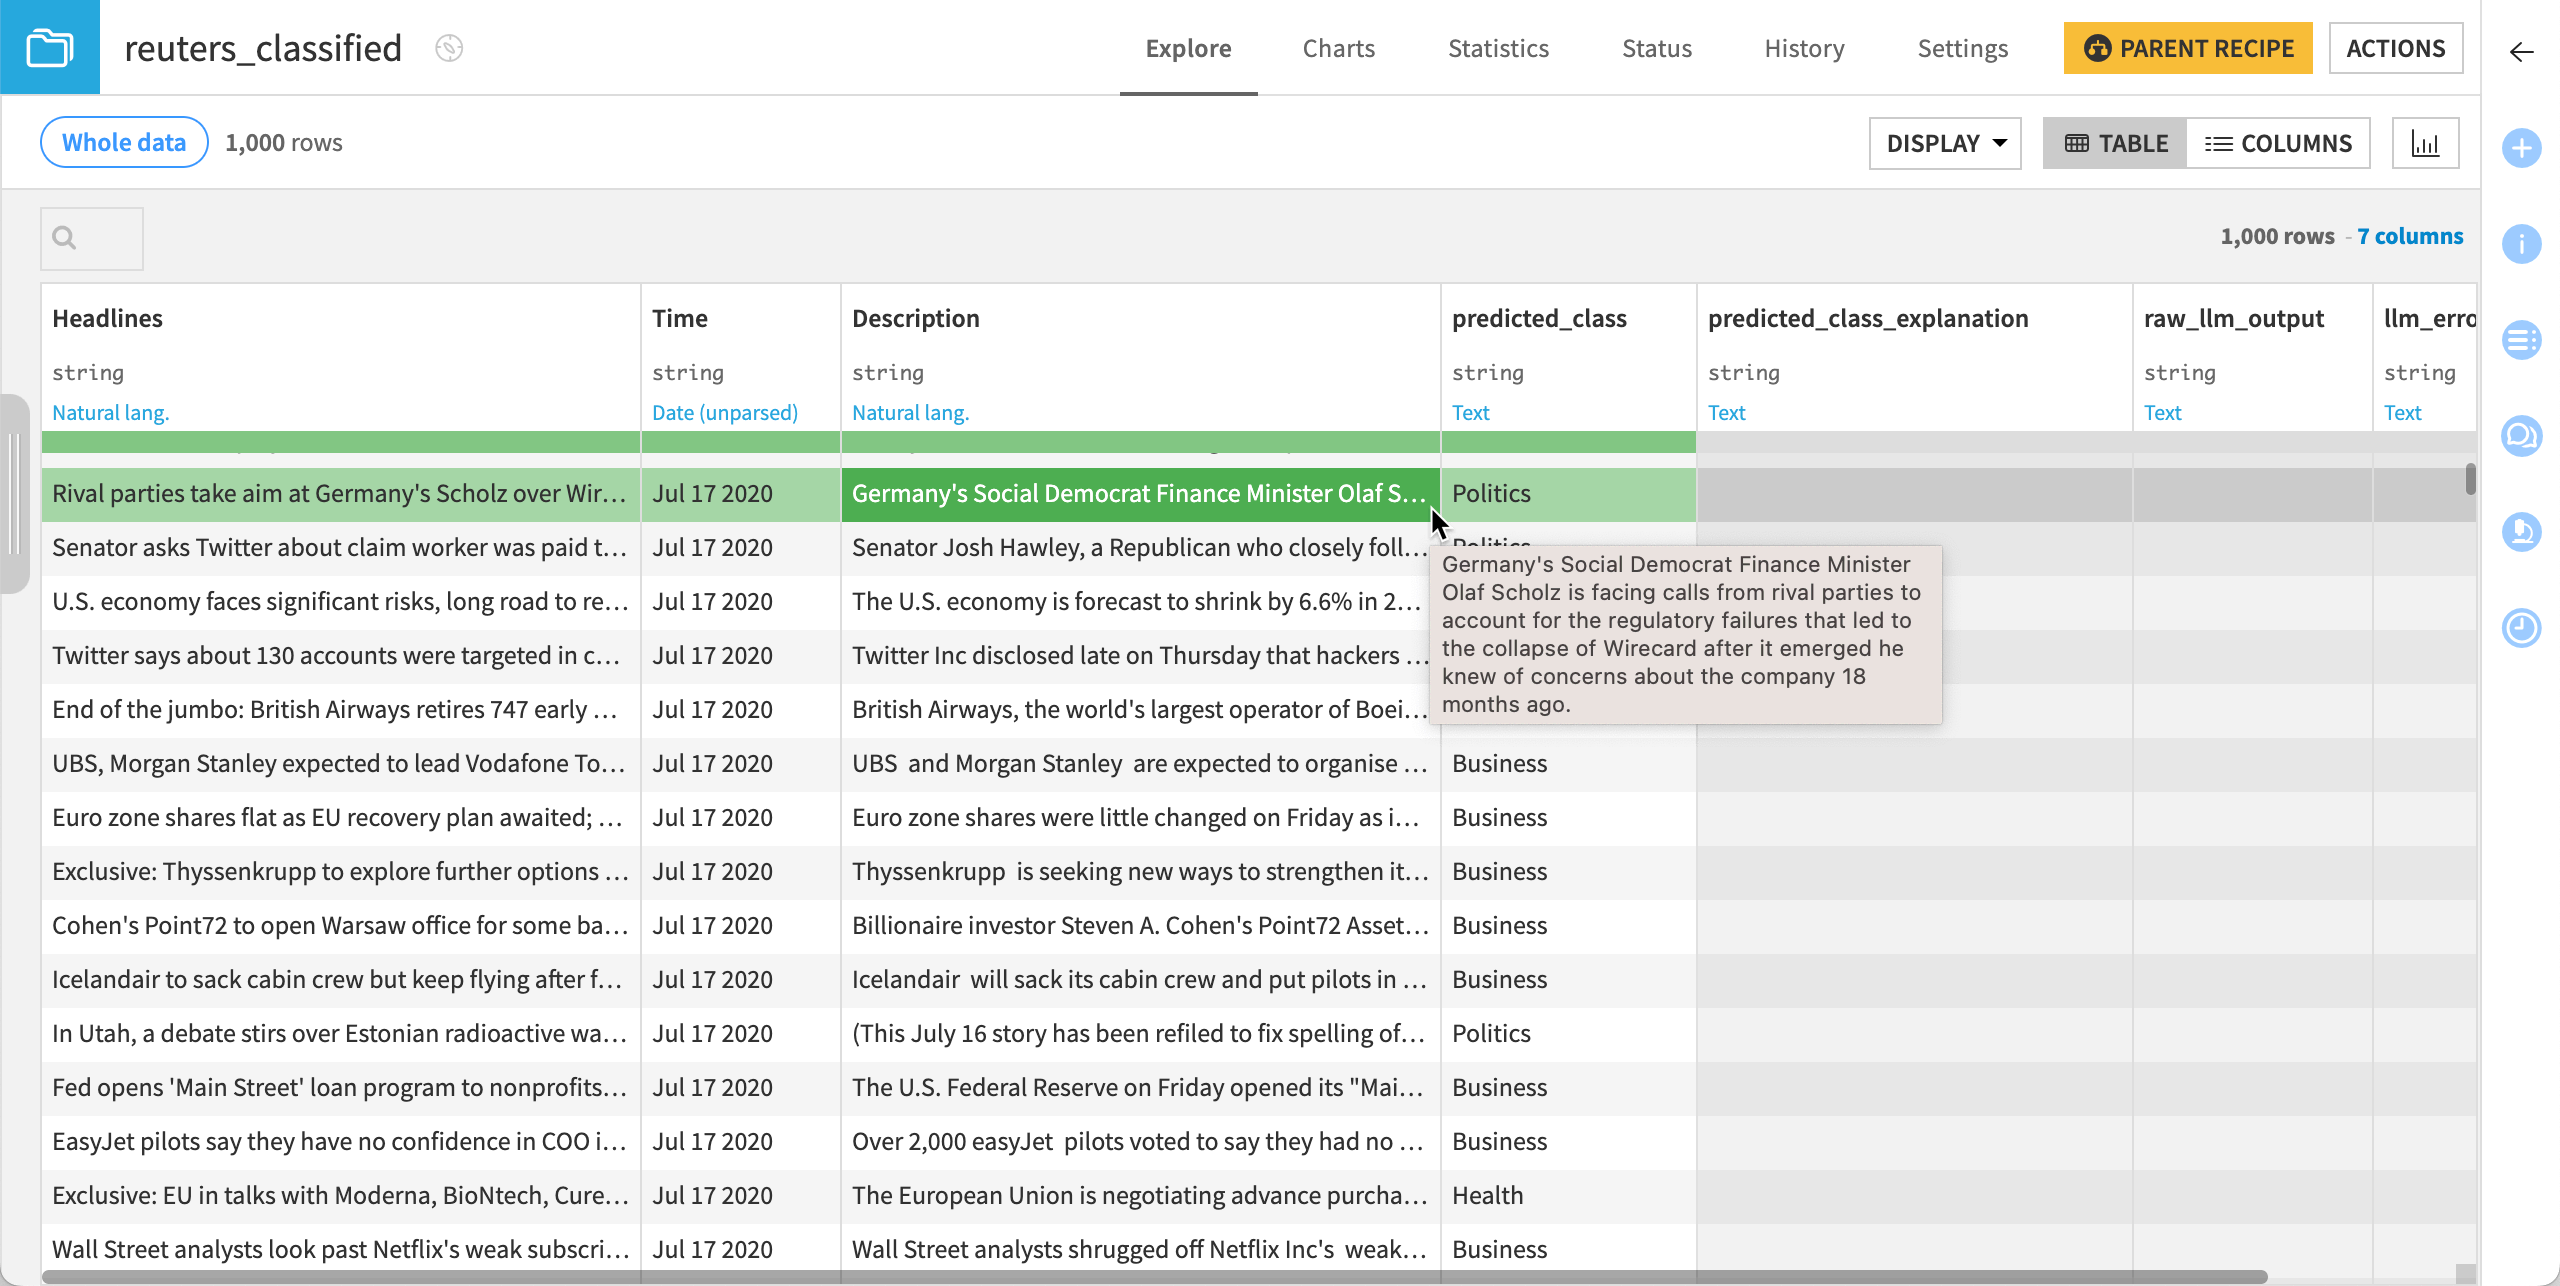Click the 7 columns link
Viewport: 2560px width, 1286px height.
(2410, 236)
